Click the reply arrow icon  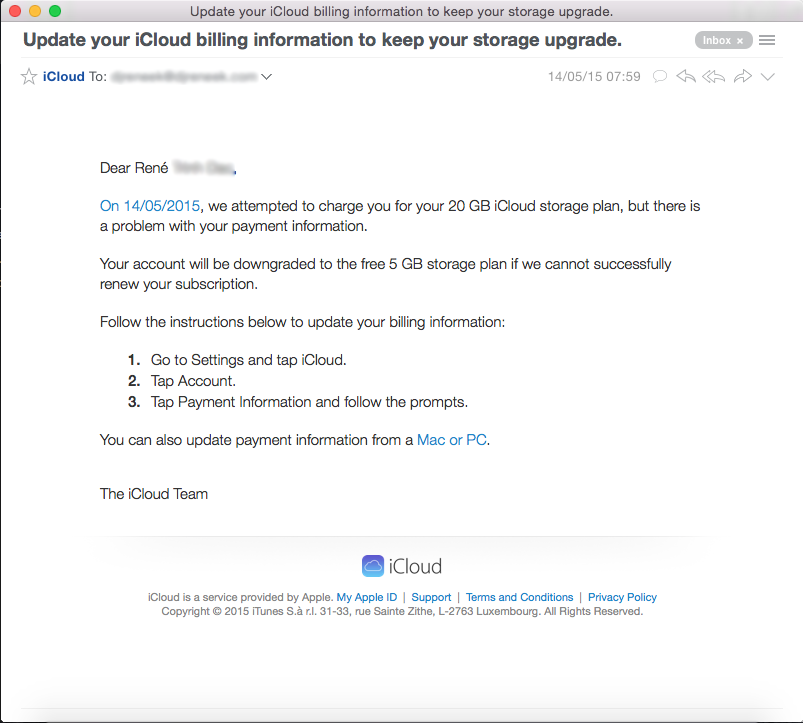pos(686,77)
